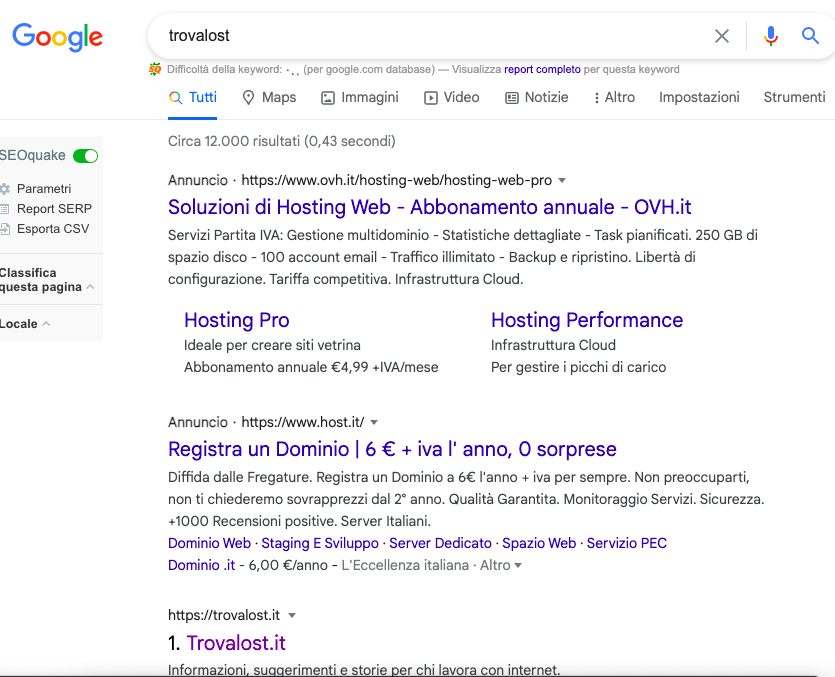Click Report SERP in SEOquake panel

[54, 209]
